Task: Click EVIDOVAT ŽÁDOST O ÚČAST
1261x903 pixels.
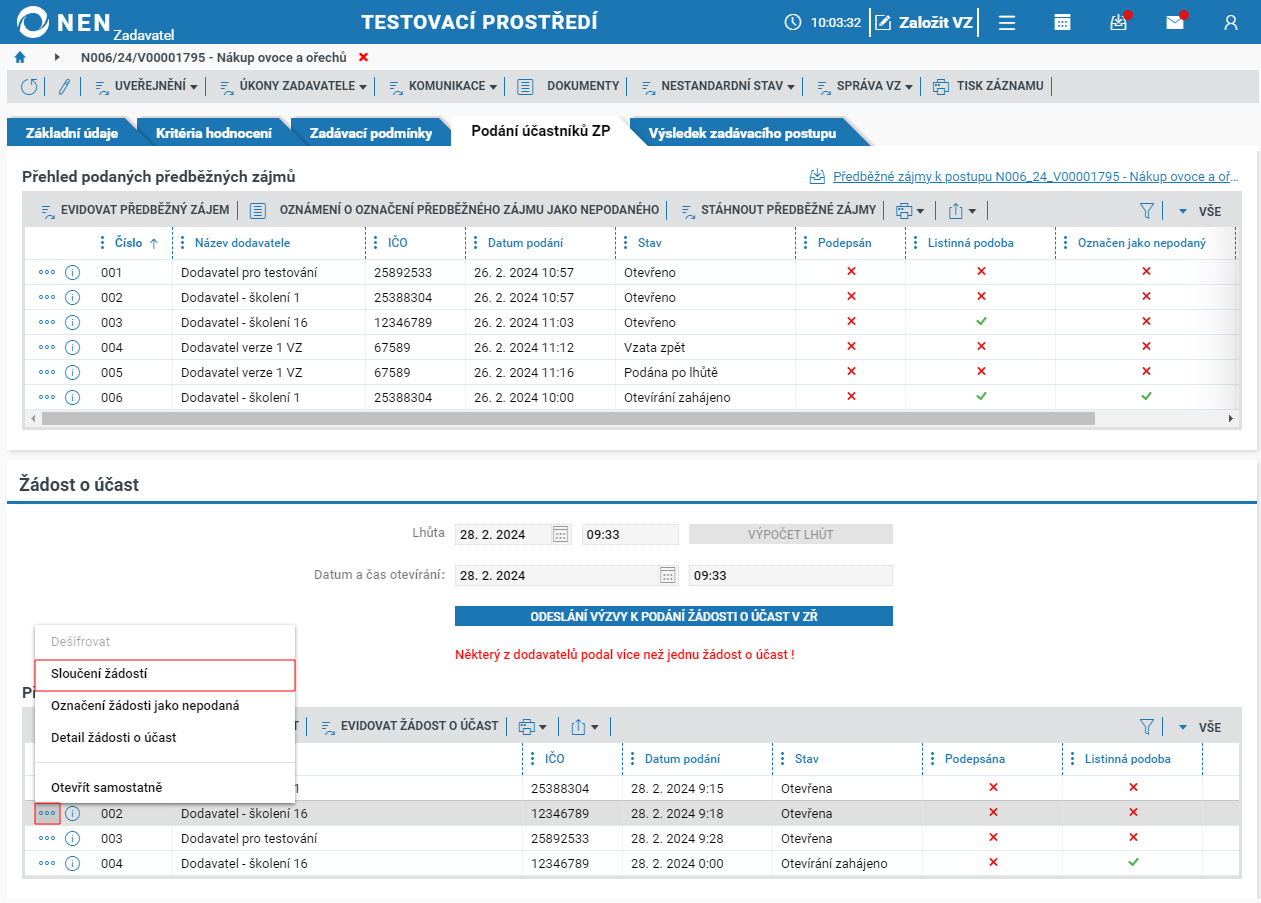Action: [409, 726]
